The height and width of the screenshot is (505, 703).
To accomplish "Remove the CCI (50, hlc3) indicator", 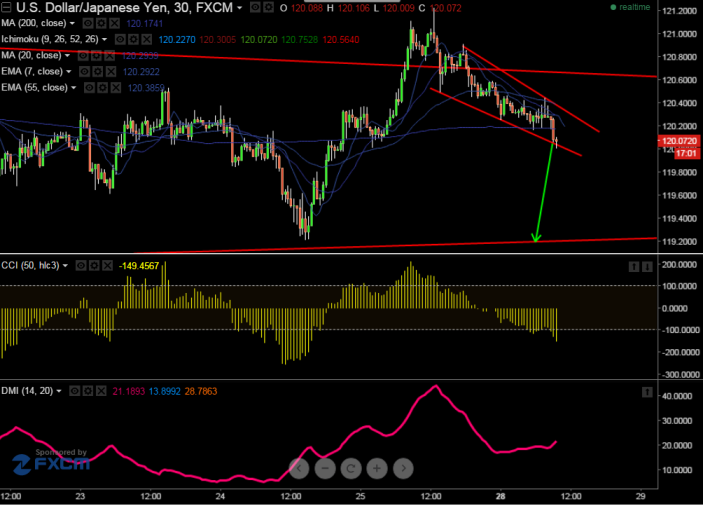I will pos(108,266).
